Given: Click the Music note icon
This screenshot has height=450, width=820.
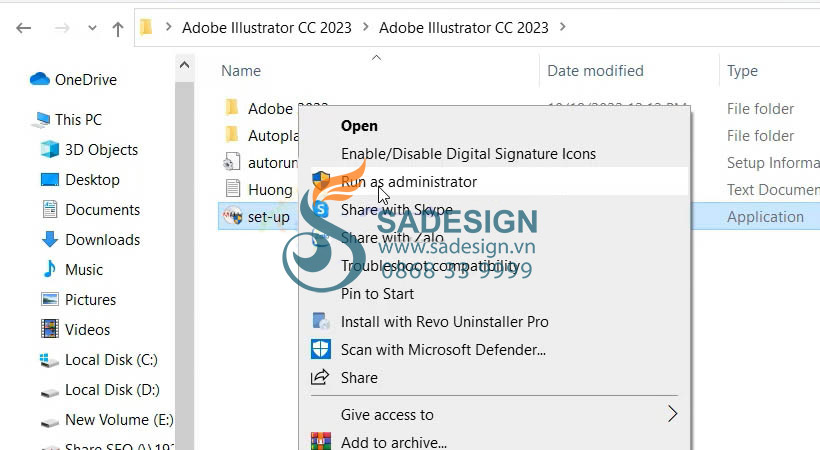Looking at the screenshot, I should click(x=50, y=269).
